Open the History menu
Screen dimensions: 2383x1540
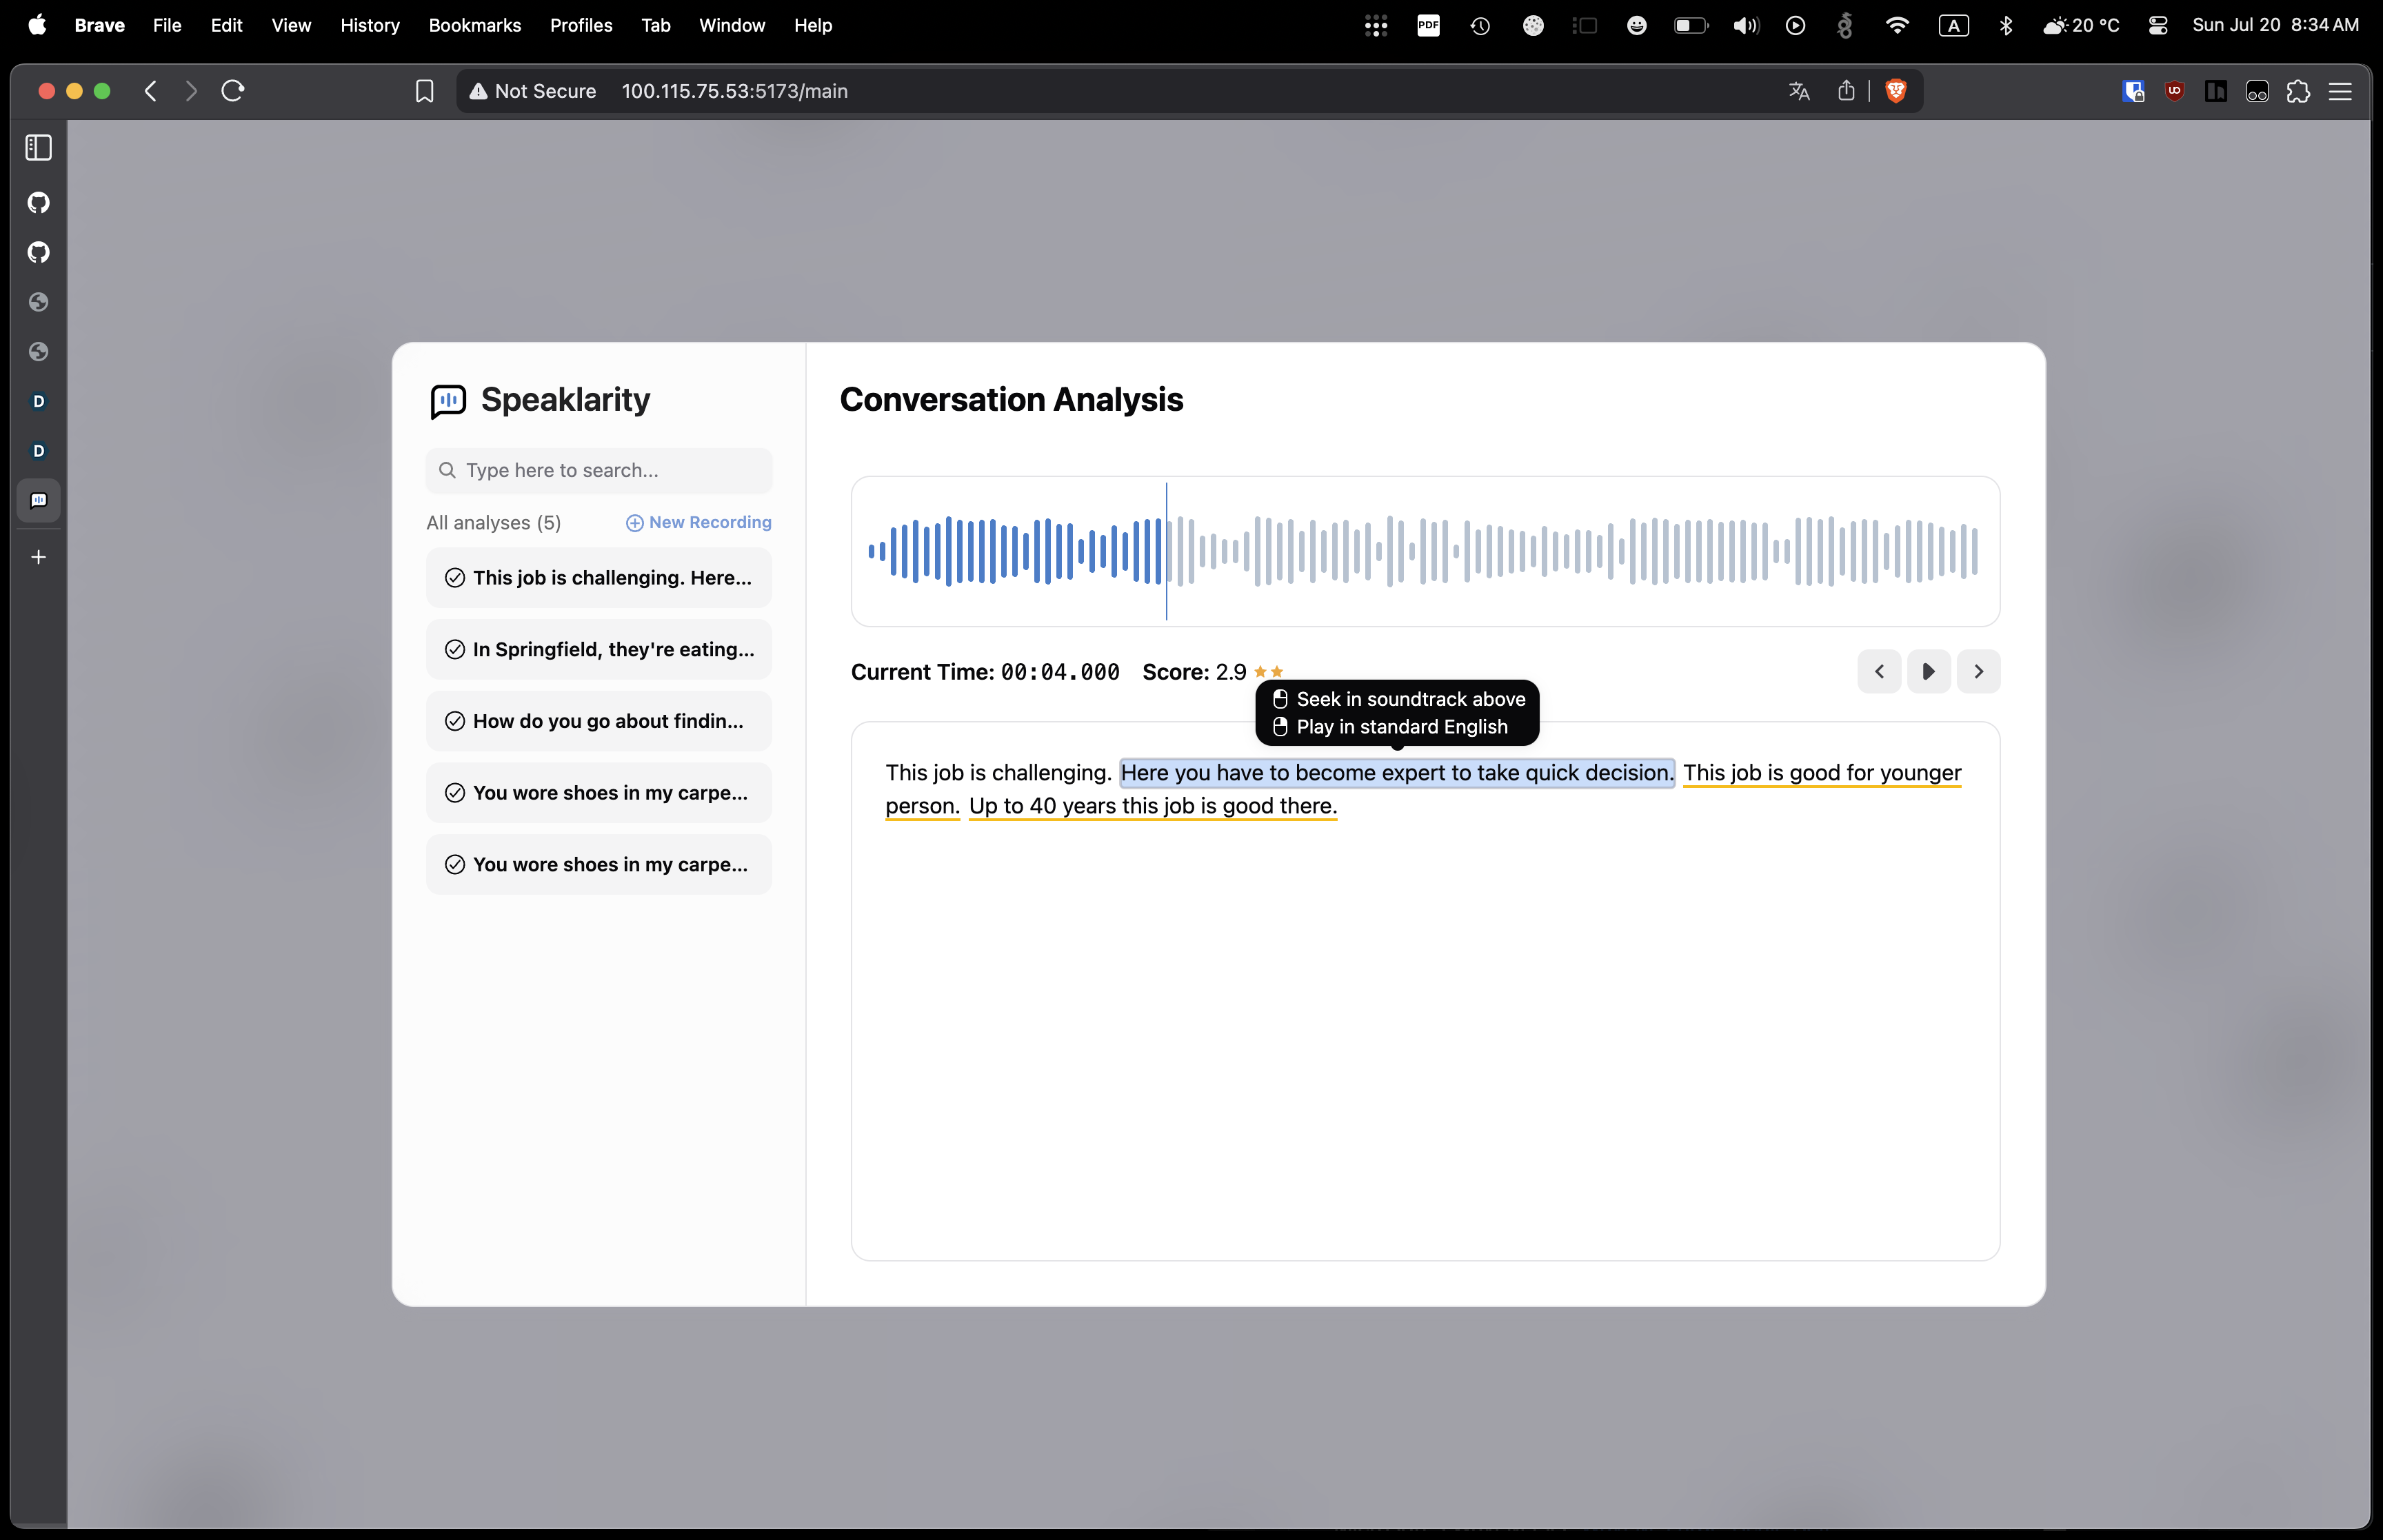369,25
